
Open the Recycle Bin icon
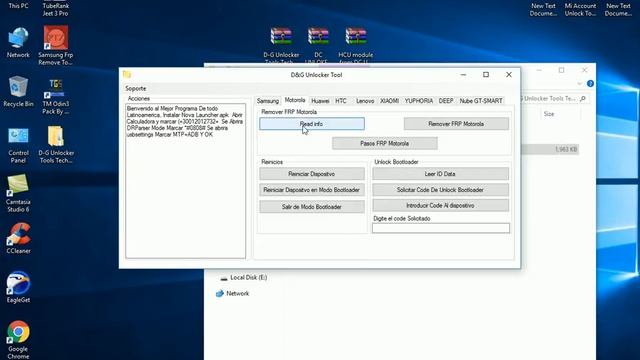[18, 91]
